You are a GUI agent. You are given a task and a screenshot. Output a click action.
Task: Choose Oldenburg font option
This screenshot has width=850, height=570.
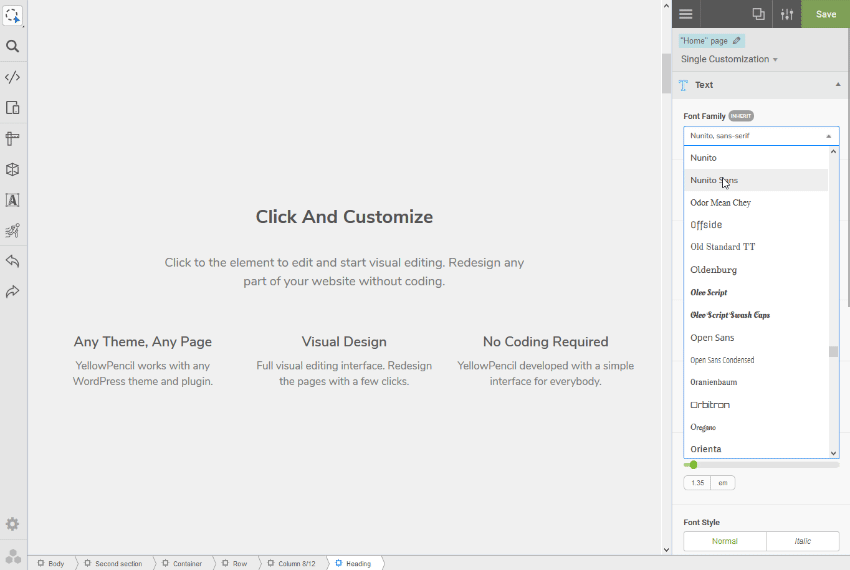click(x=756, y=270)
